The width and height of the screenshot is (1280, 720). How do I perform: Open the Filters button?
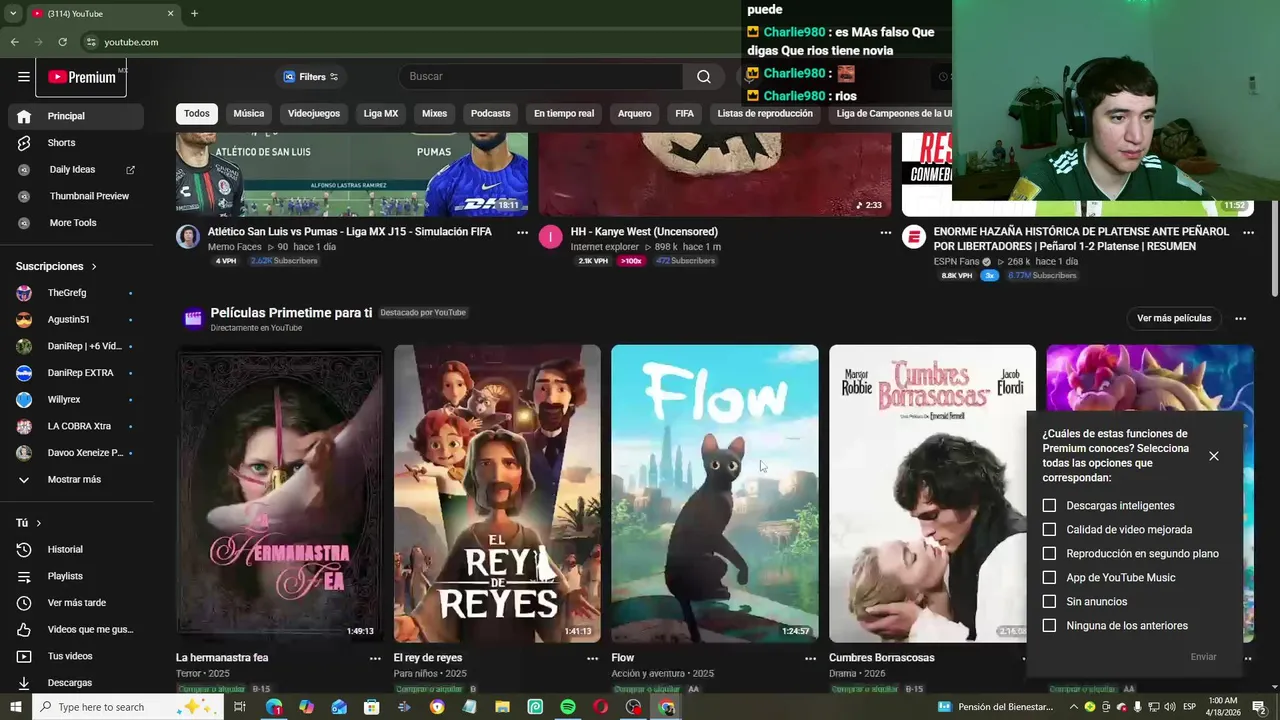(x=310, y=77)
